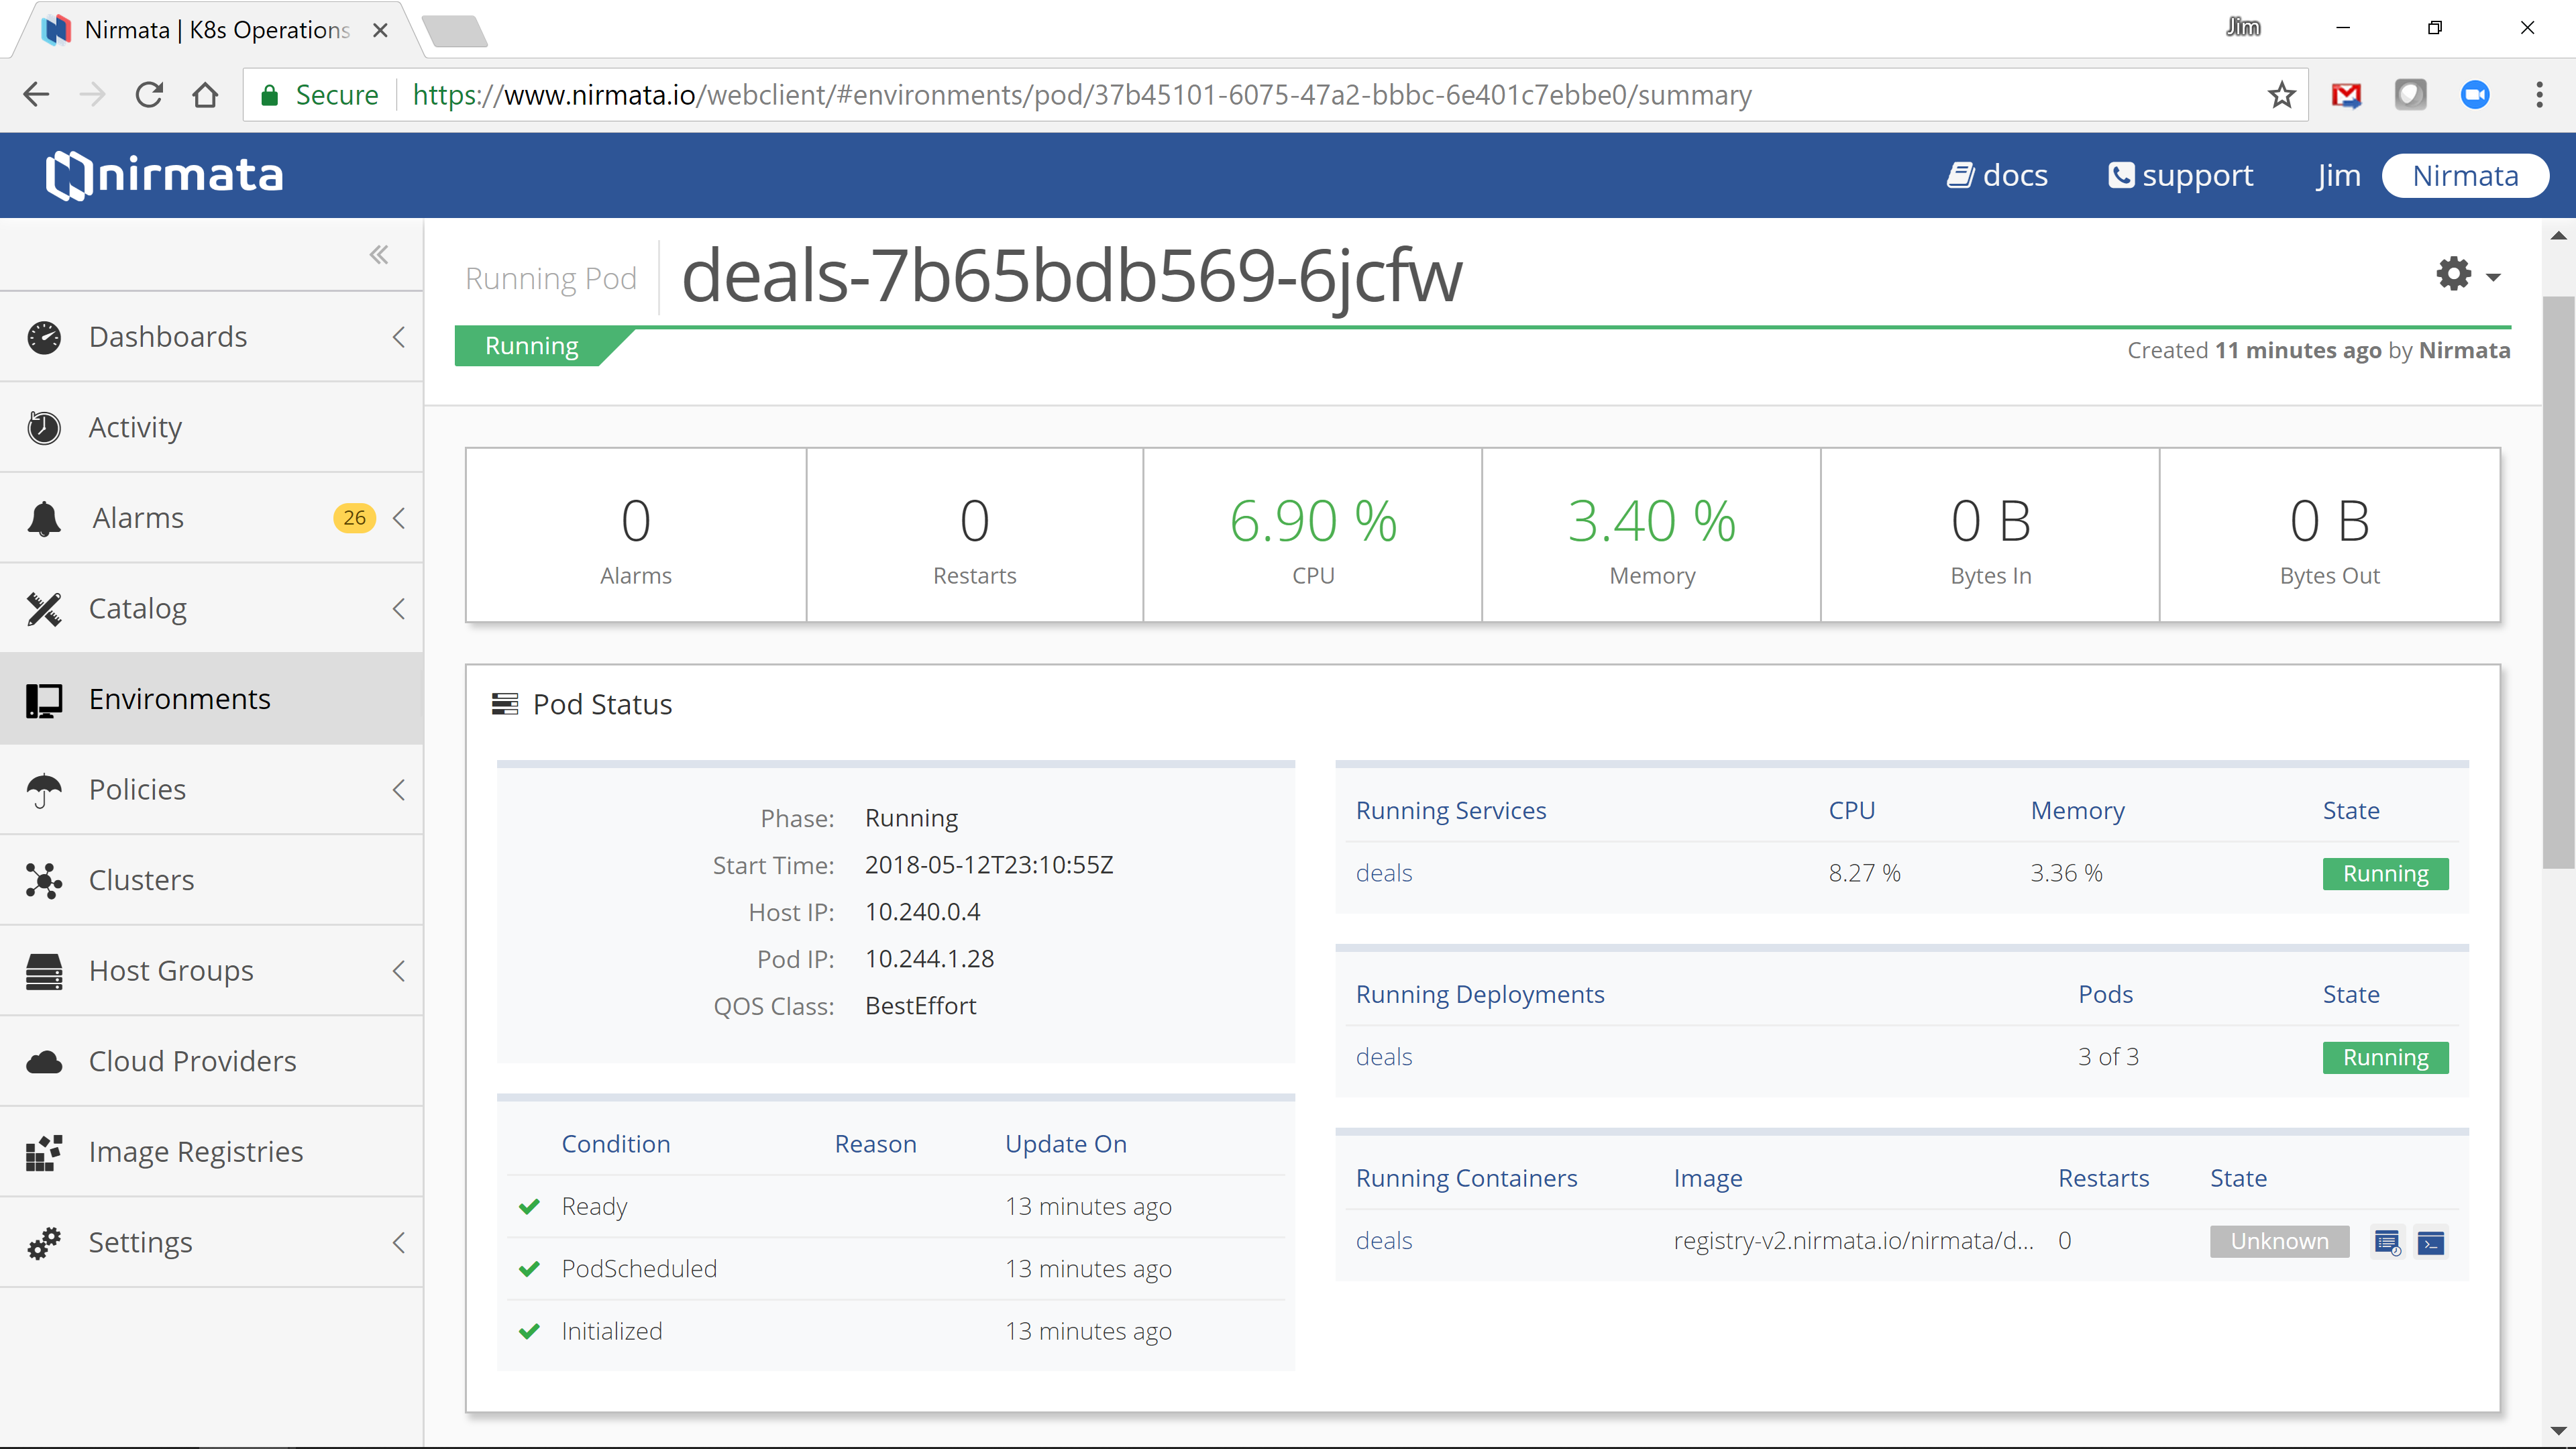Sort by Condition column header
Image resolution: width=2576 pixels, height=1449 pixels.
point(616,1144)
